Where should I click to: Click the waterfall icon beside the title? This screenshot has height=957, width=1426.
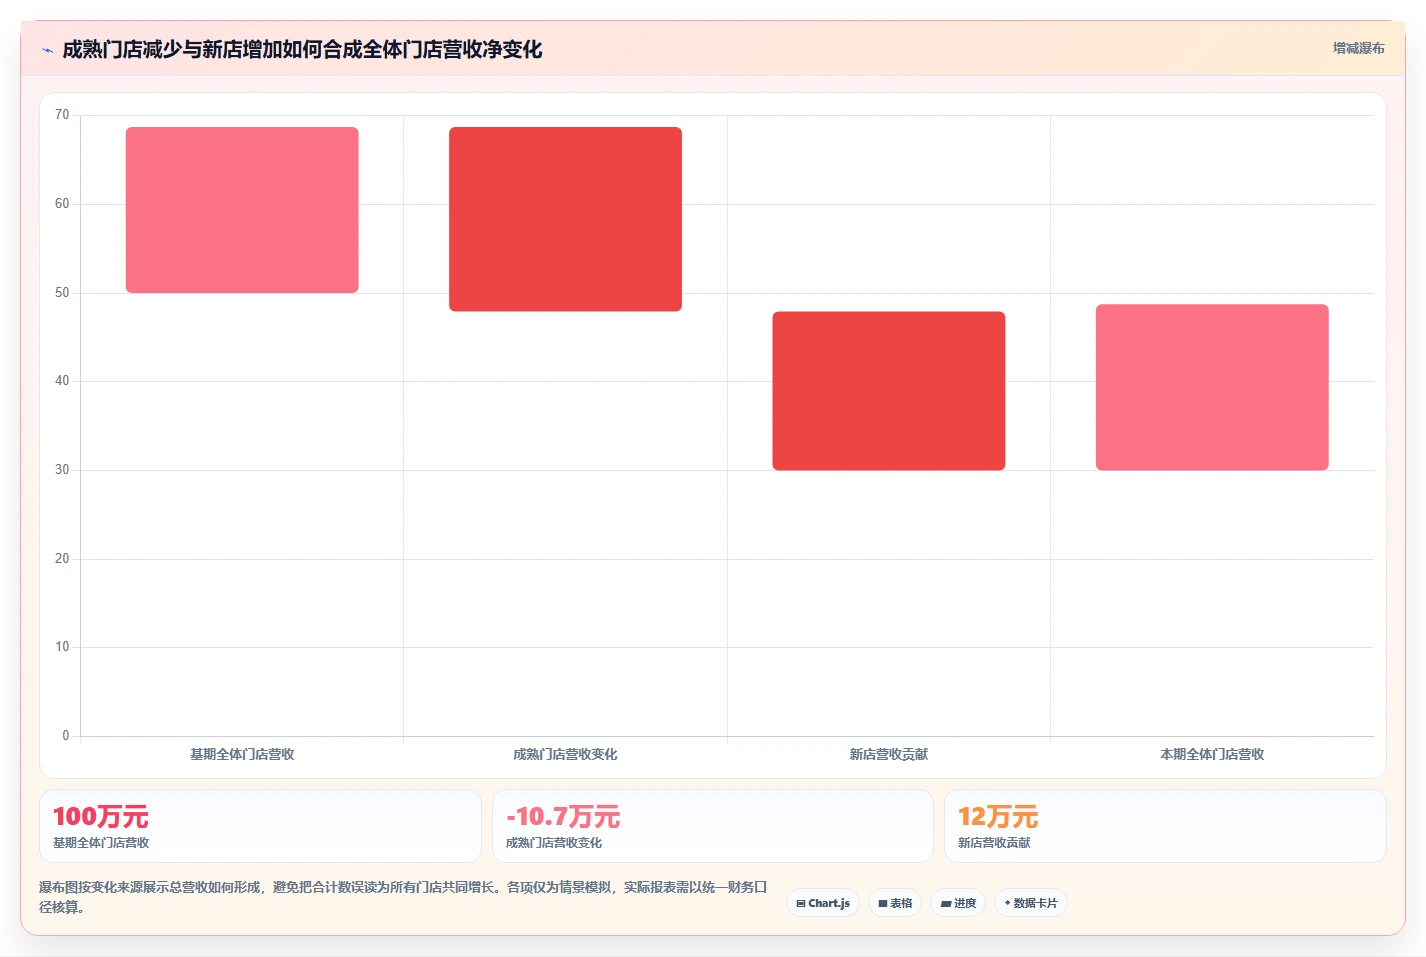(x=47, y=50)
